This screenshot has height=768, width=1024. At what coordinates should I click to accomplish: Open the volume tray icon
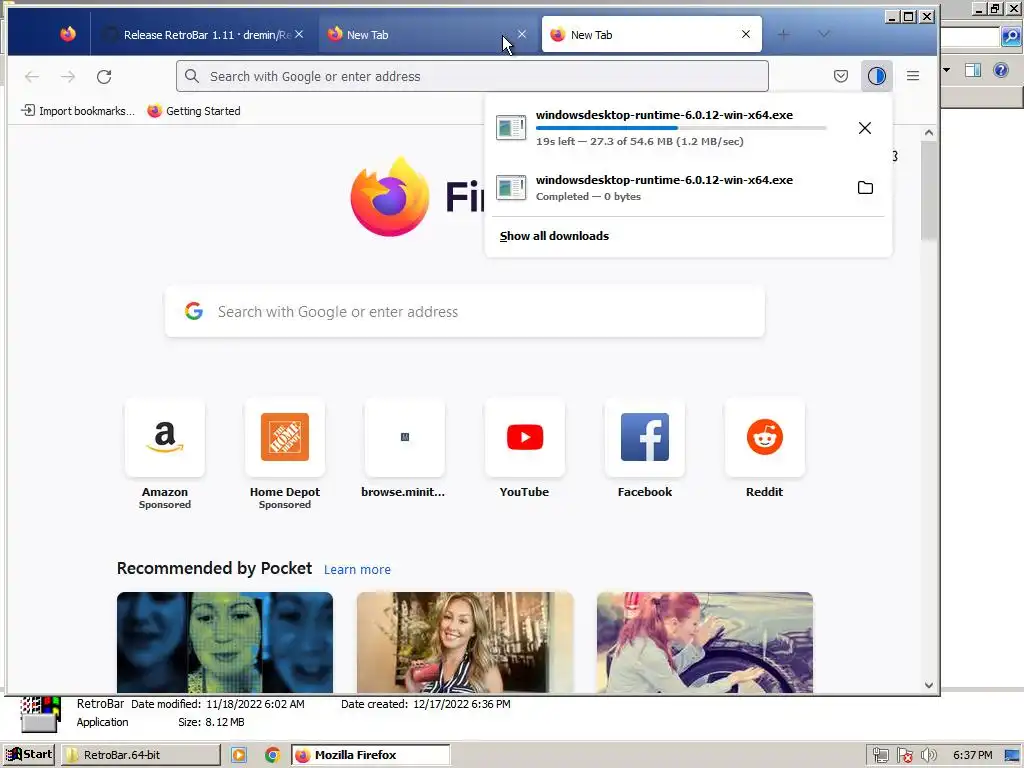928,756
